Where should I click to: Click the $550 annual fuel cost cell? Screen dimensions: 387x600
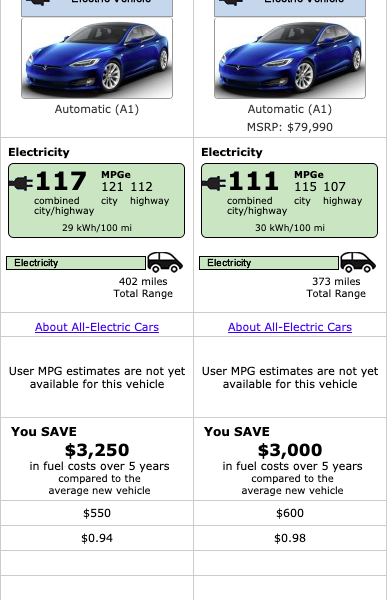pyautogui.click(x=97, y=513)
